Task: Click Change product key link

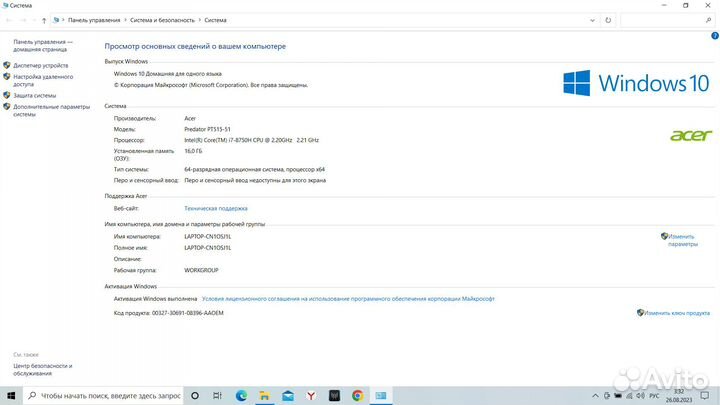Action: [677, 313]
